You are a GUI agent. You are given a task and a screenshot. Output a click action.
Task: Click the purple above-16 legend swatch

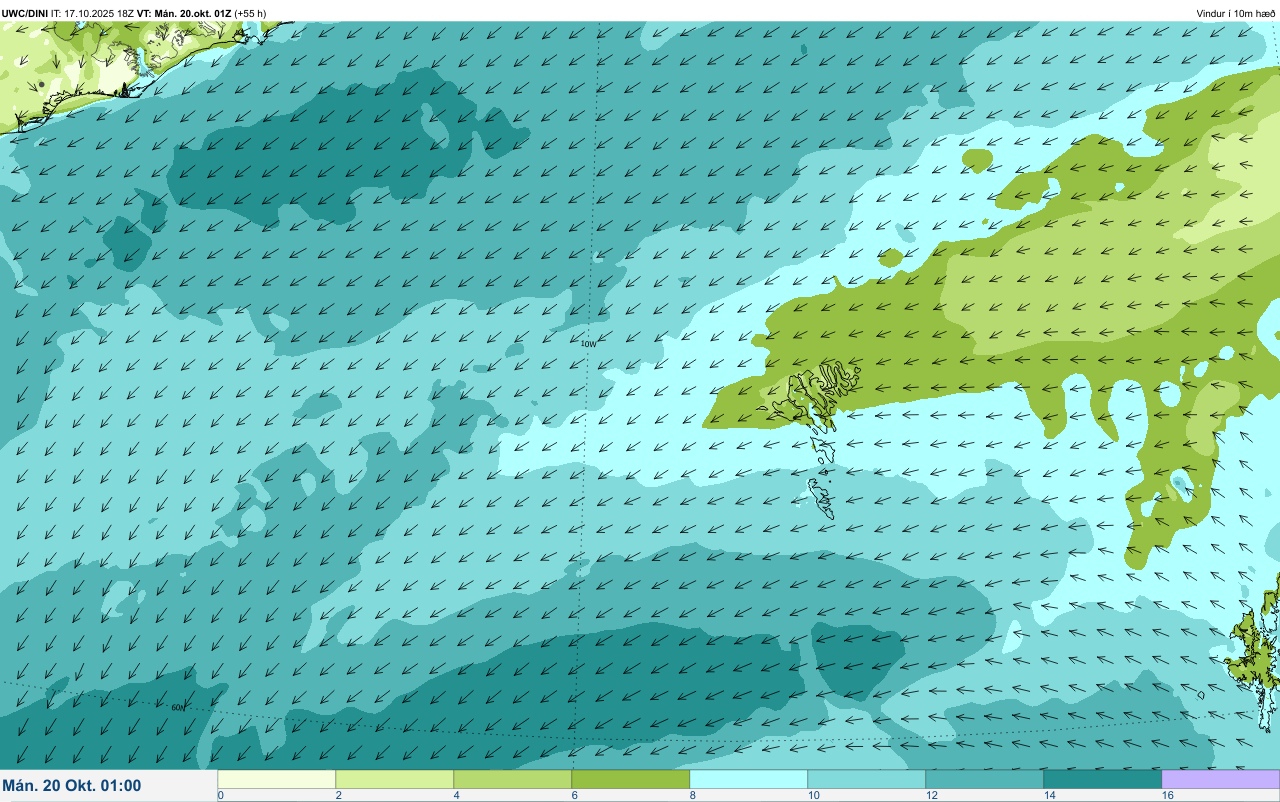point(1220,779)
